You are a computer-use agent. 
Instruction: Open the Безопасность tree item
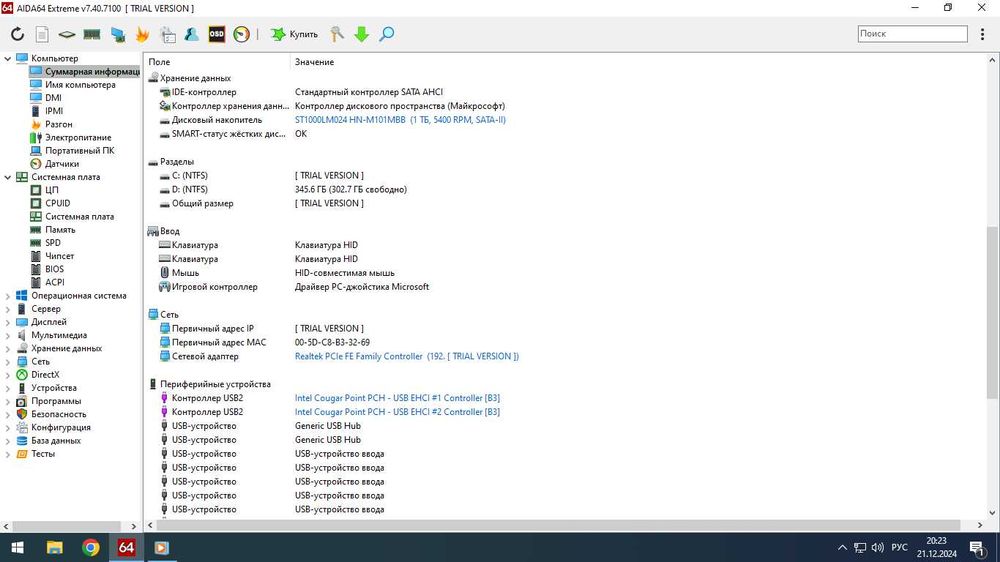tap(59, 415)
